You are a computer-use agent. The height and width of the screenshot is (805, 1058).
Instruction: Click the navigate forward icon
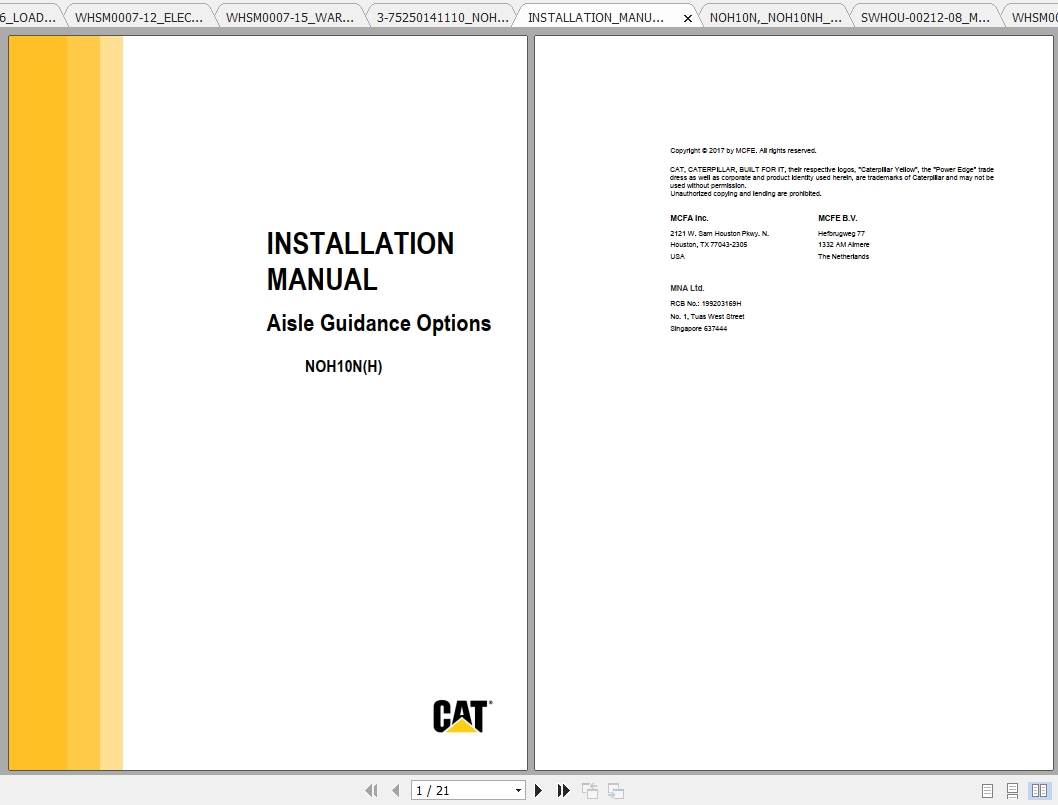(x=614, y=790)
